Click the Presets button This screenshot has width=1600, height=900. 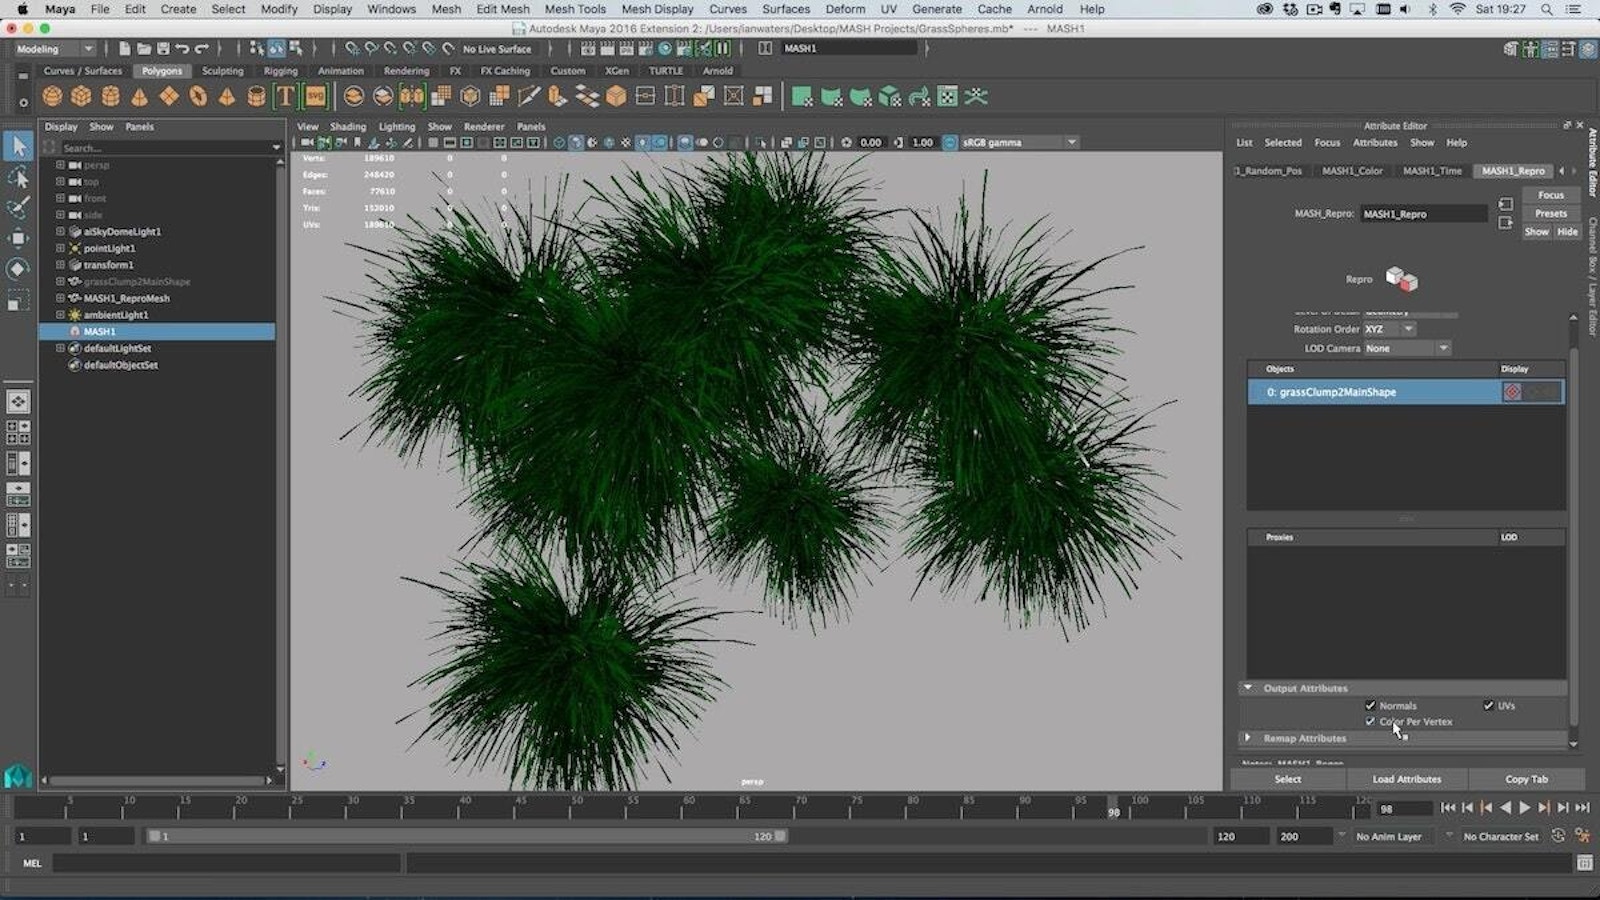click(1550, 213)
